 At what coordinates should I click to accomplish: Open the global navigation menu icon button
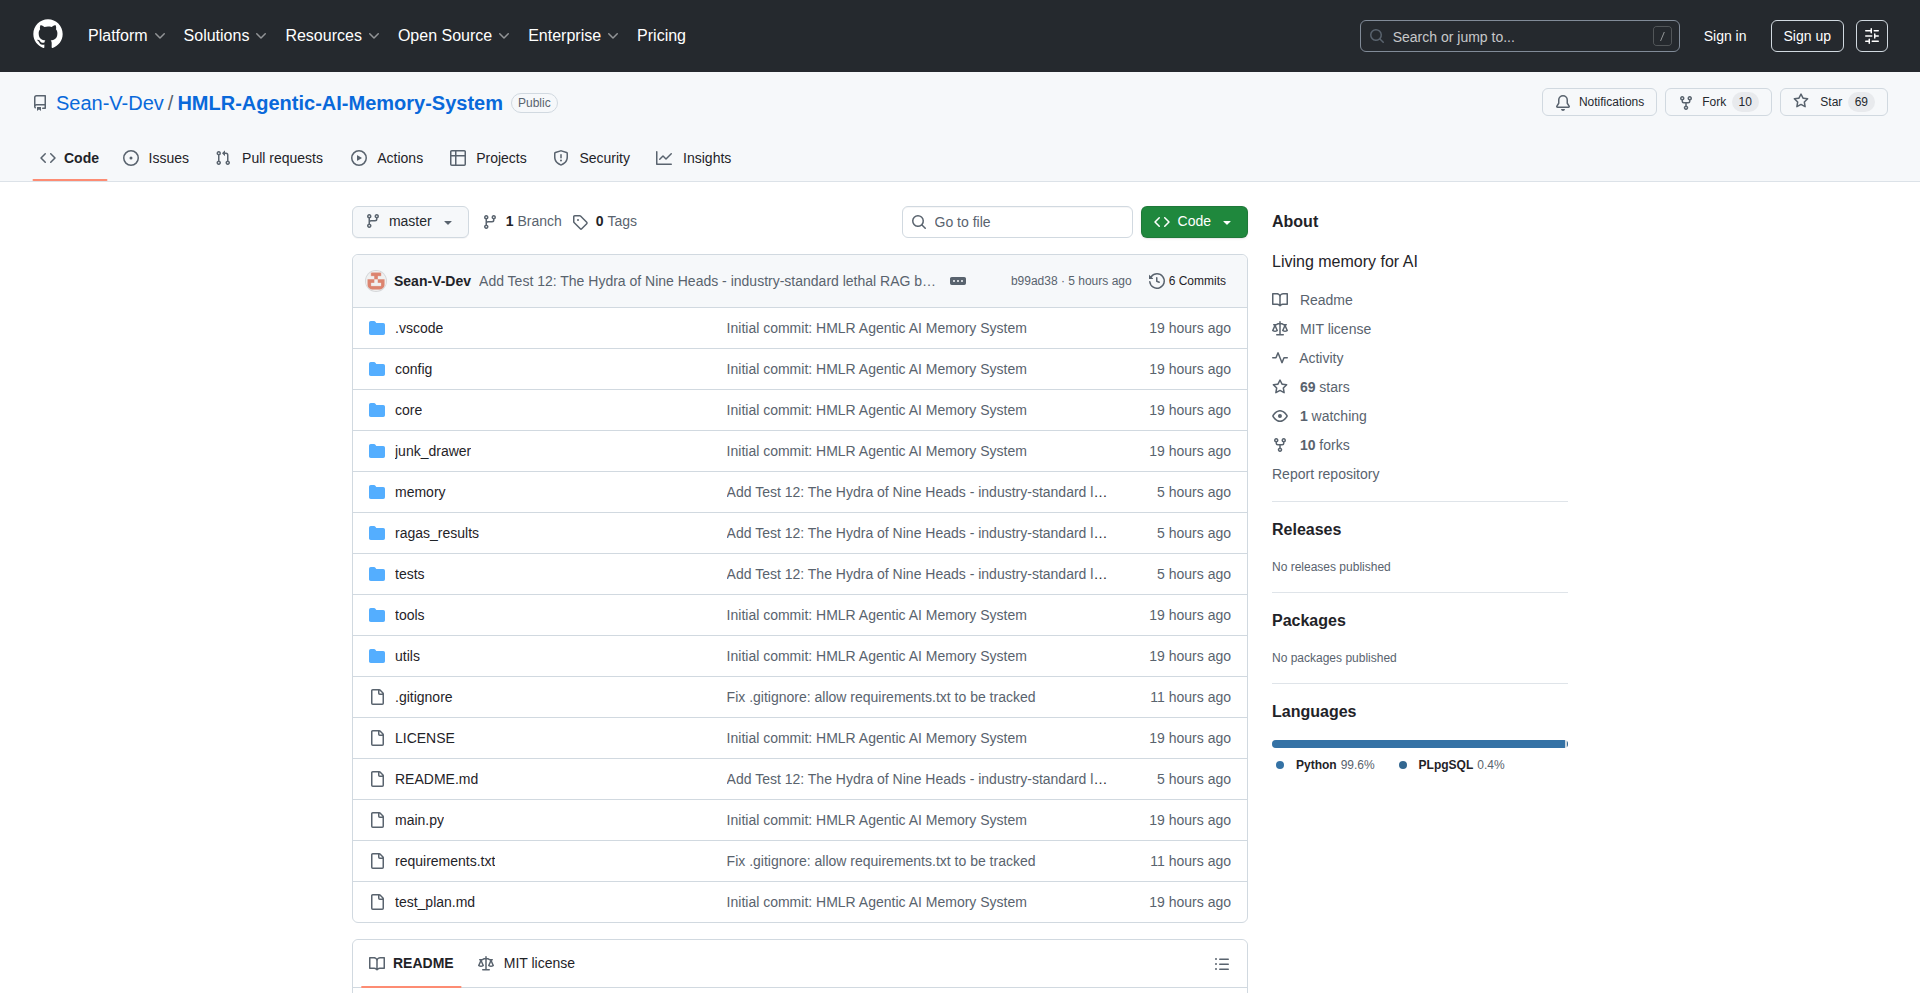[1871, 36]
